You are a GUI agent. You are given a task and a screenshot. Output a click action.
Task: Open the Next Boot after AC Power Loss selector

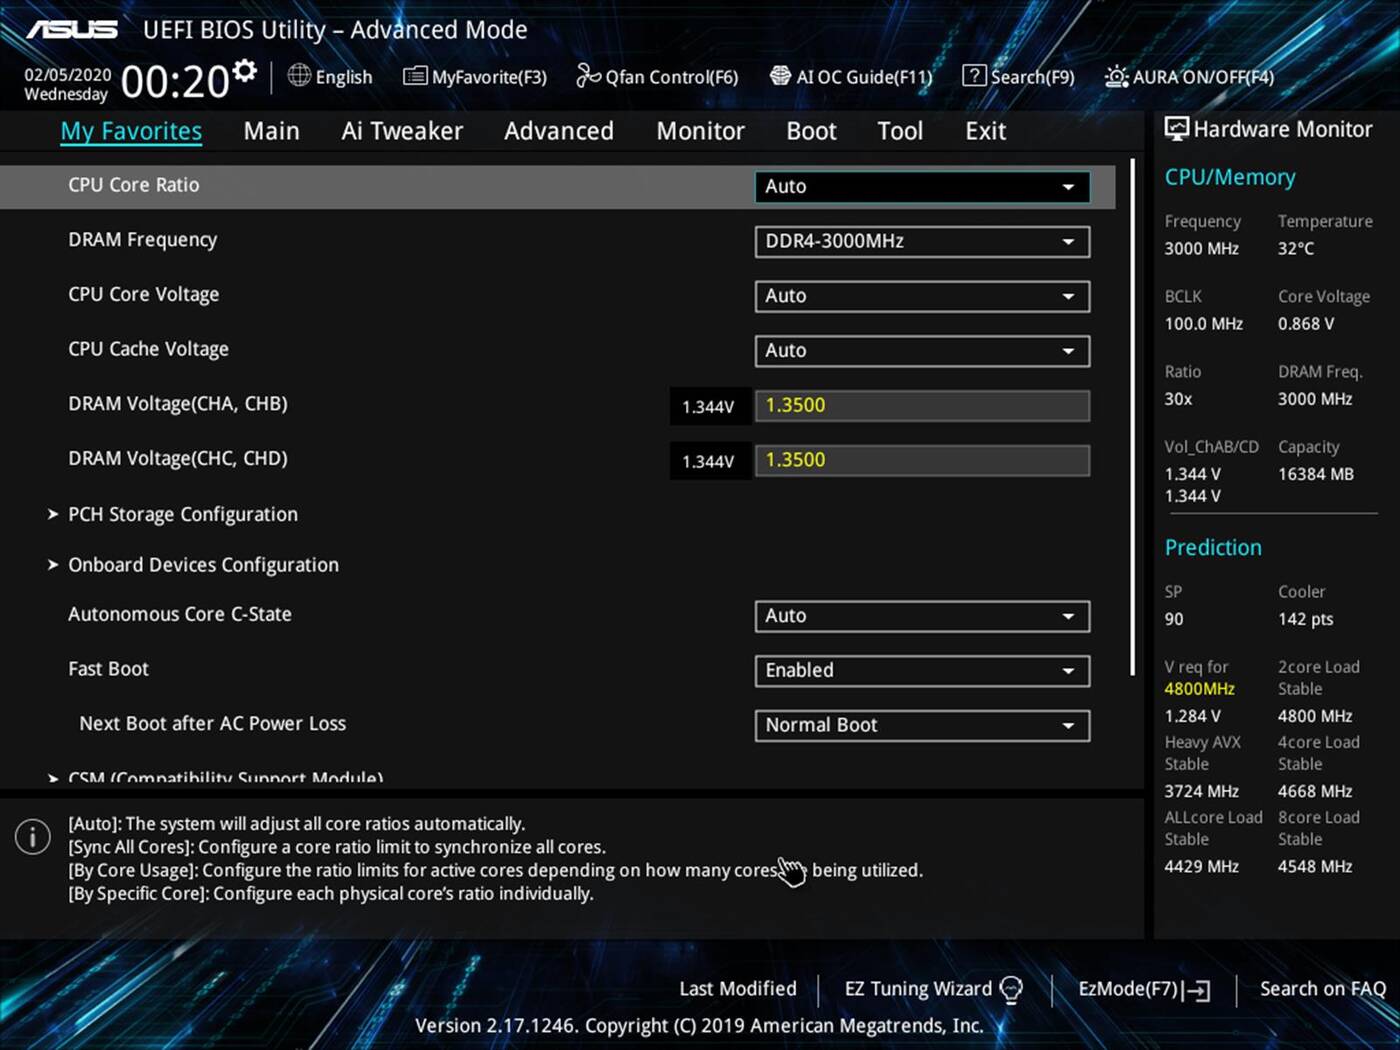(x=920, y=725)
